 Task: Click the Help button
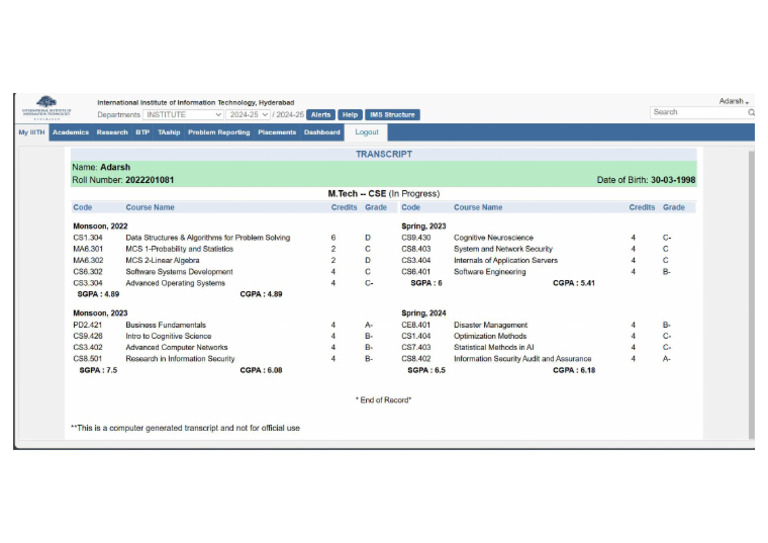coord(350,115)
